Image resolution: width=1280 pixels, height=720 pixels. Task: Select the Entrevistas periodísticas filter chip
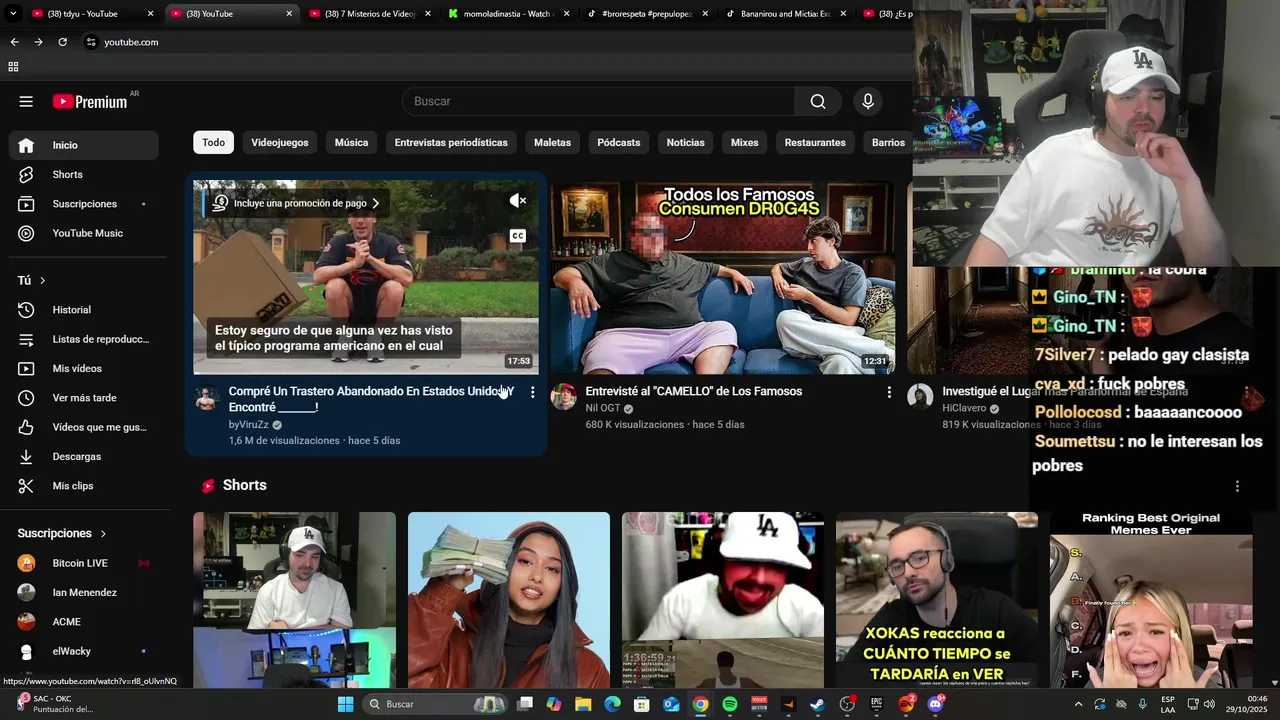click(x=451, y=142)
